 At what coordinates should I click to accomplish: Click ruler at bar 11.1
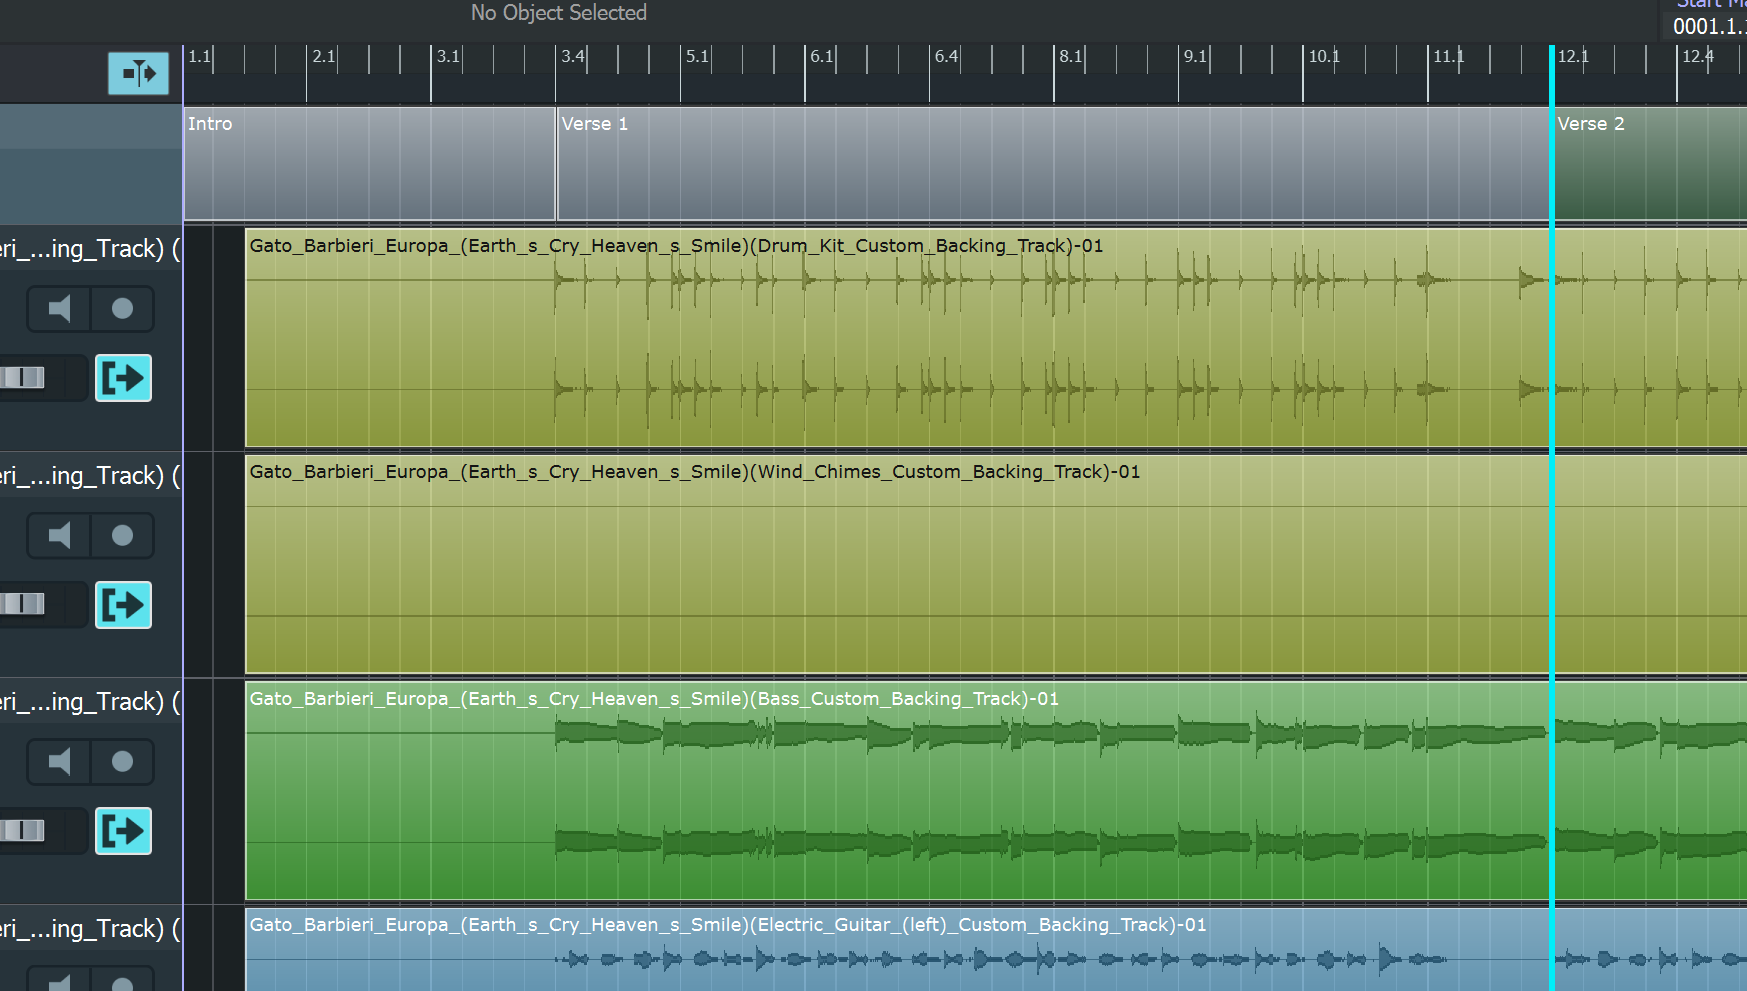coord(1448,57)
